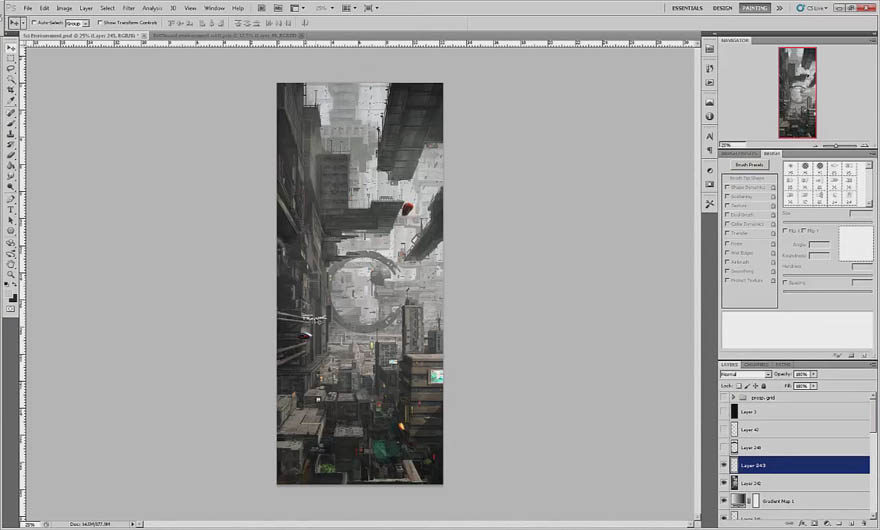Select the Brush tool
This screenshot has height=530, width=880.
click(x=11, y=124)
